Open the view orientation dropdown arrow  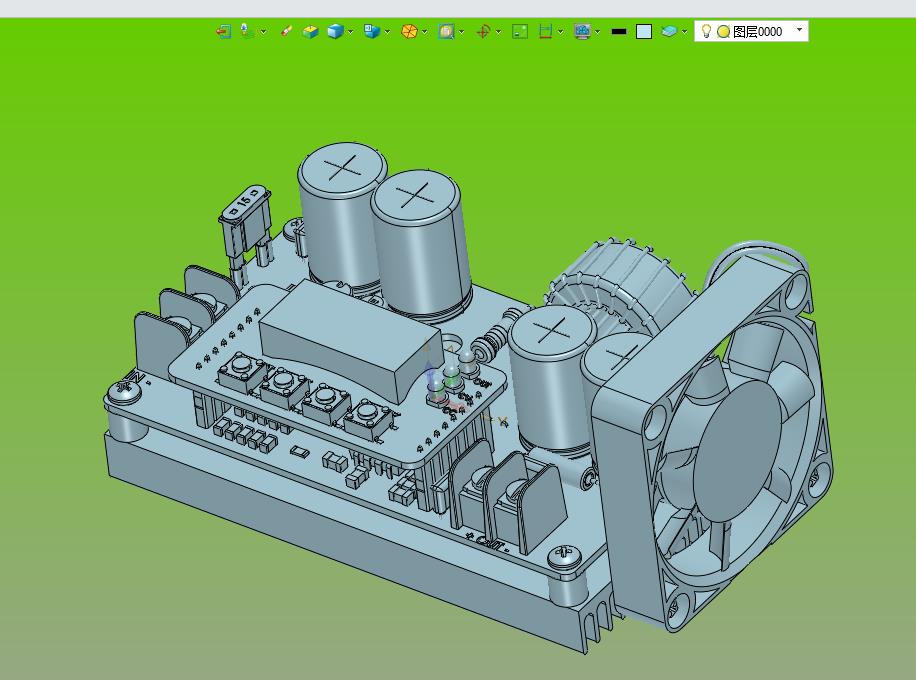[387, 32]
